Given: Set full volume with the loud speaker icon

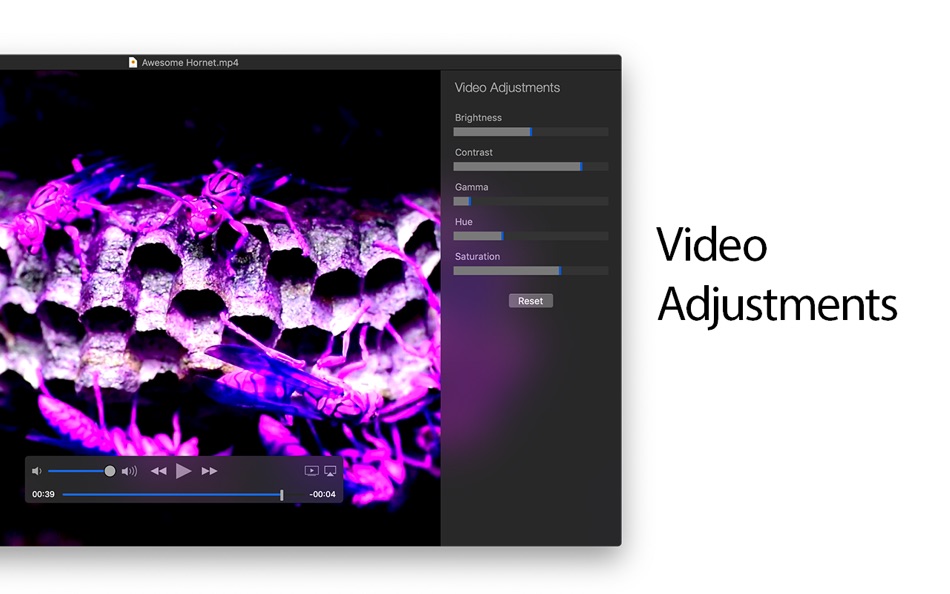Looking at the screenshot, I should click(x=128, y=470).
